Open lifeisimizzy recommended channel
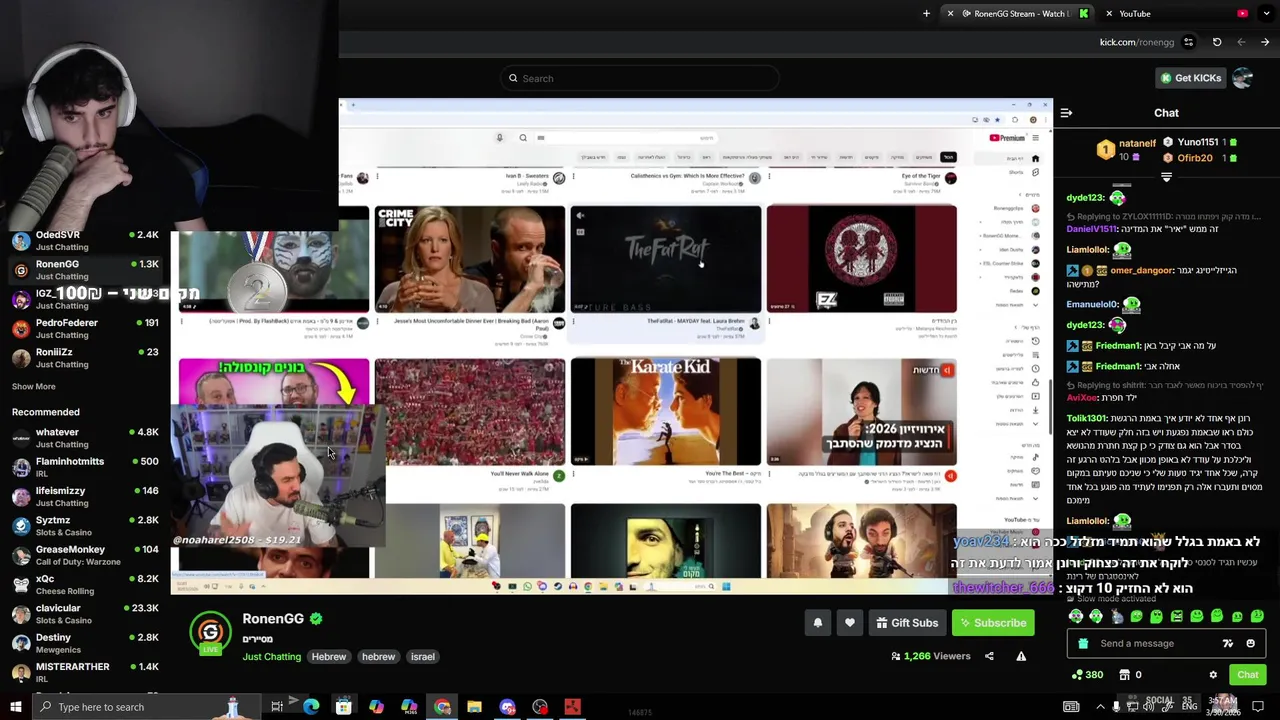The height and width of the screenshot is (720, 1280). [85, 496]
